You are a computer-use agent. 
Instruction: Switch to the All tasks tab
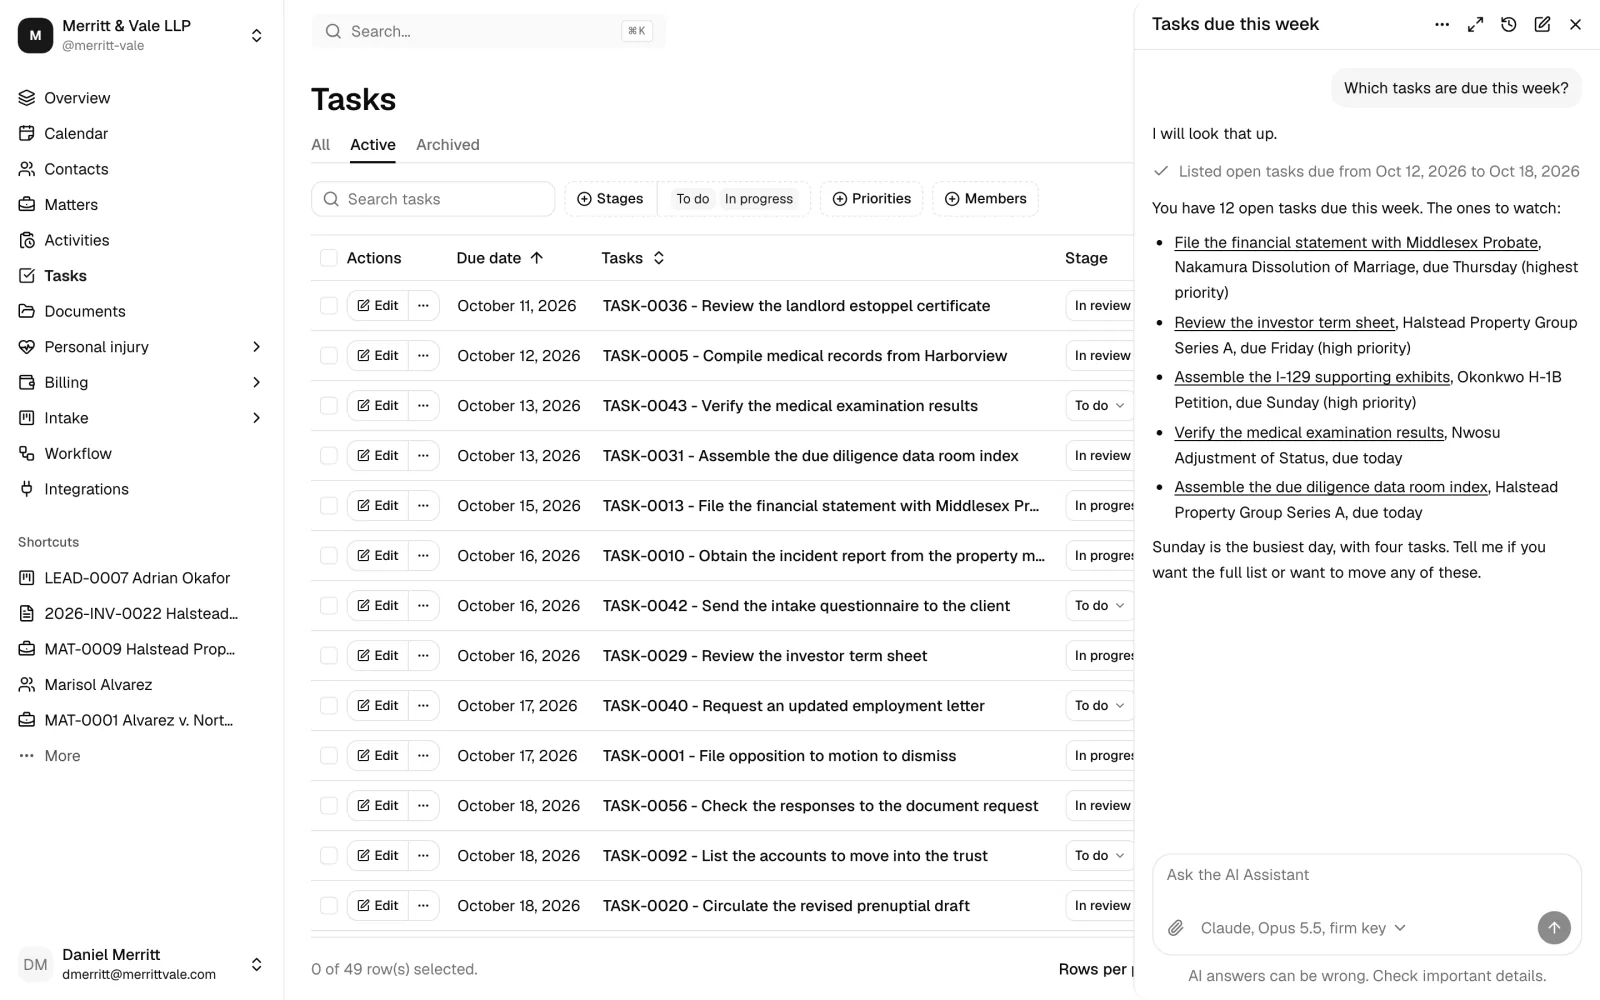coord(320,145)
